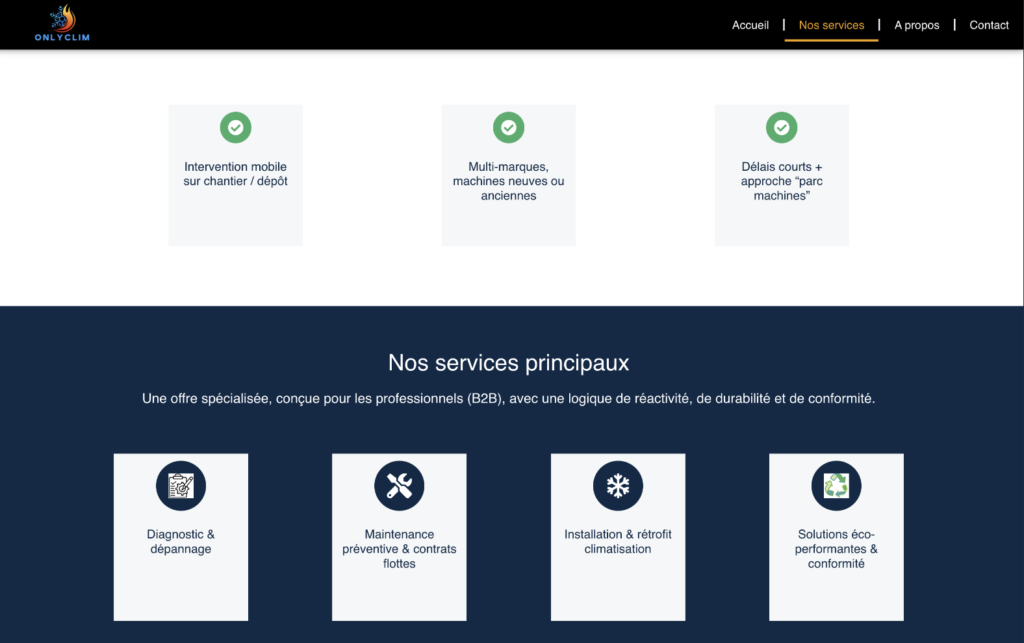The height and width of the screenshot is (643, 1024).
Task: Go to the Accueil page
Action: (x=750, y=25)
